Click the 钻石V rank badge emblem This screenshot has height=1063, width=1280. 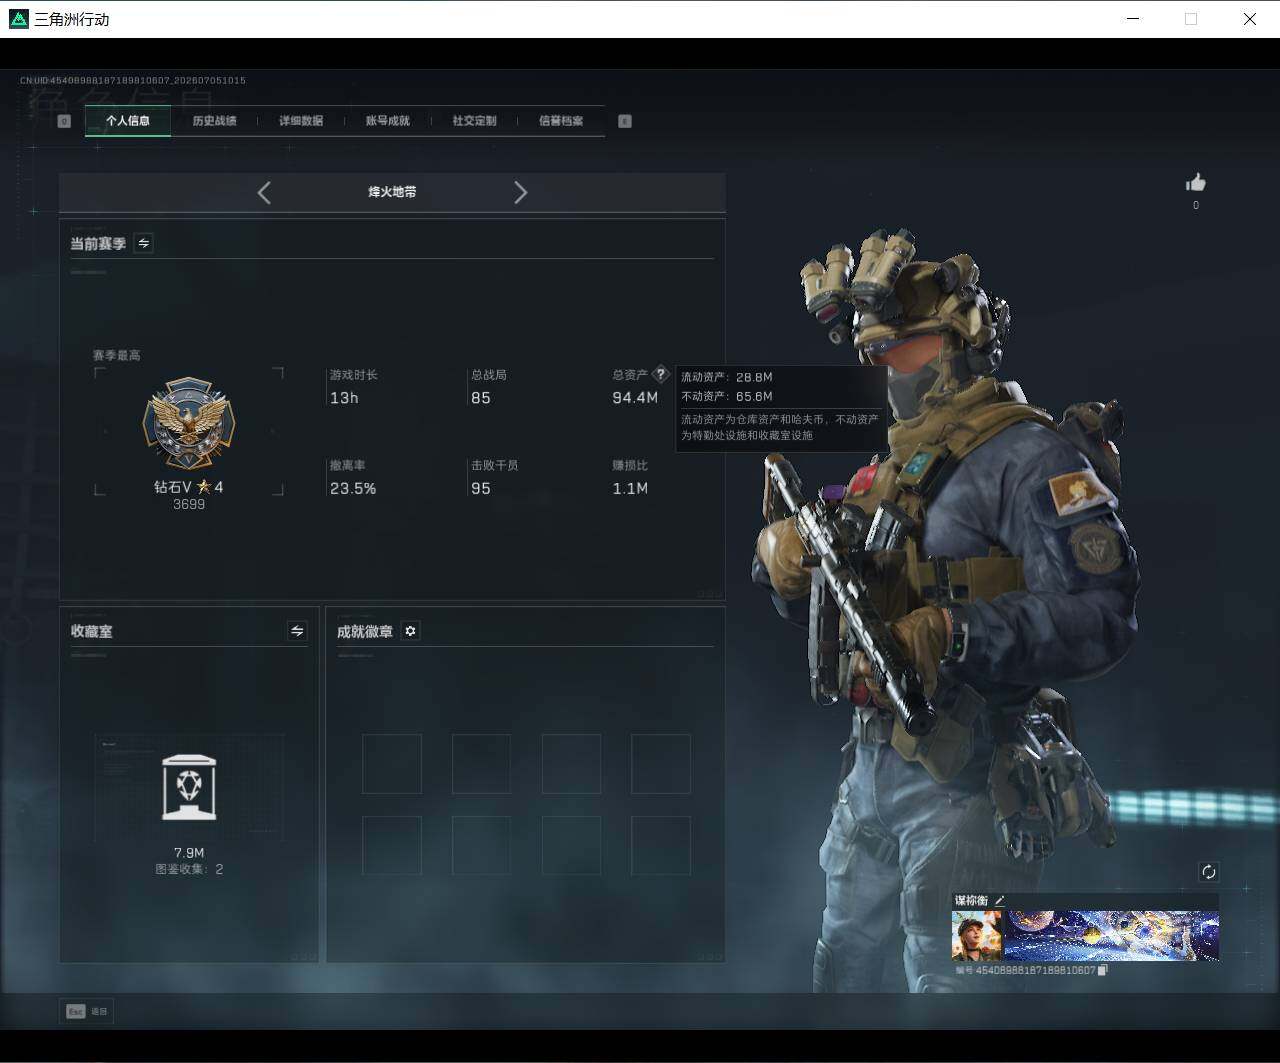pyautogui.click(x=189, y=425)
